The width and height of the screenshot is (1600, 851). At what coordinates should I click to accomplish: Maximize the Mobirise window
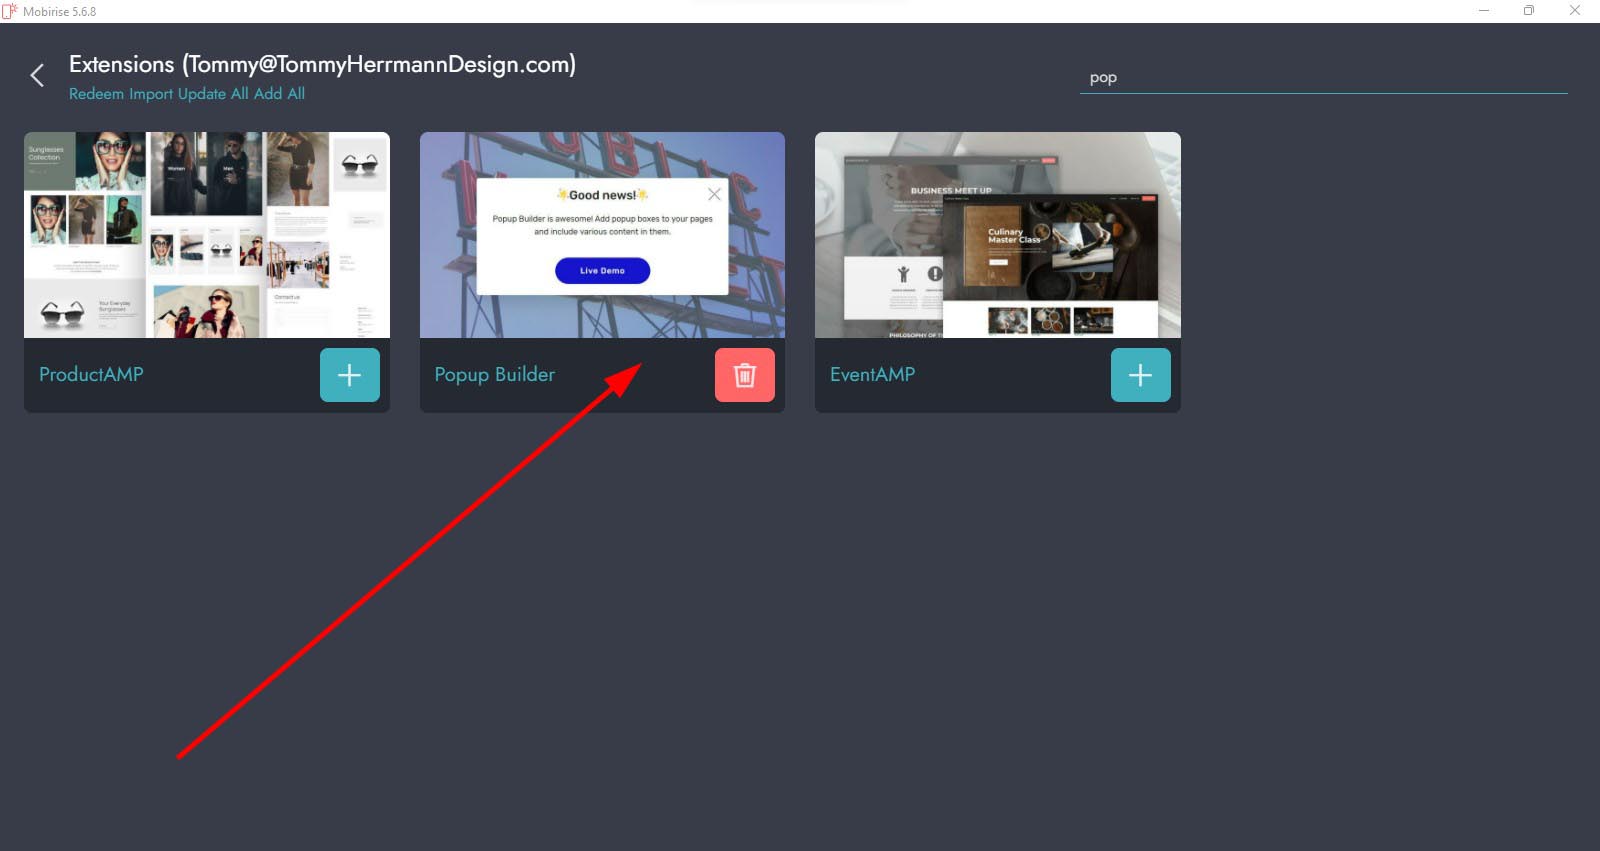tap(1529, 11)
